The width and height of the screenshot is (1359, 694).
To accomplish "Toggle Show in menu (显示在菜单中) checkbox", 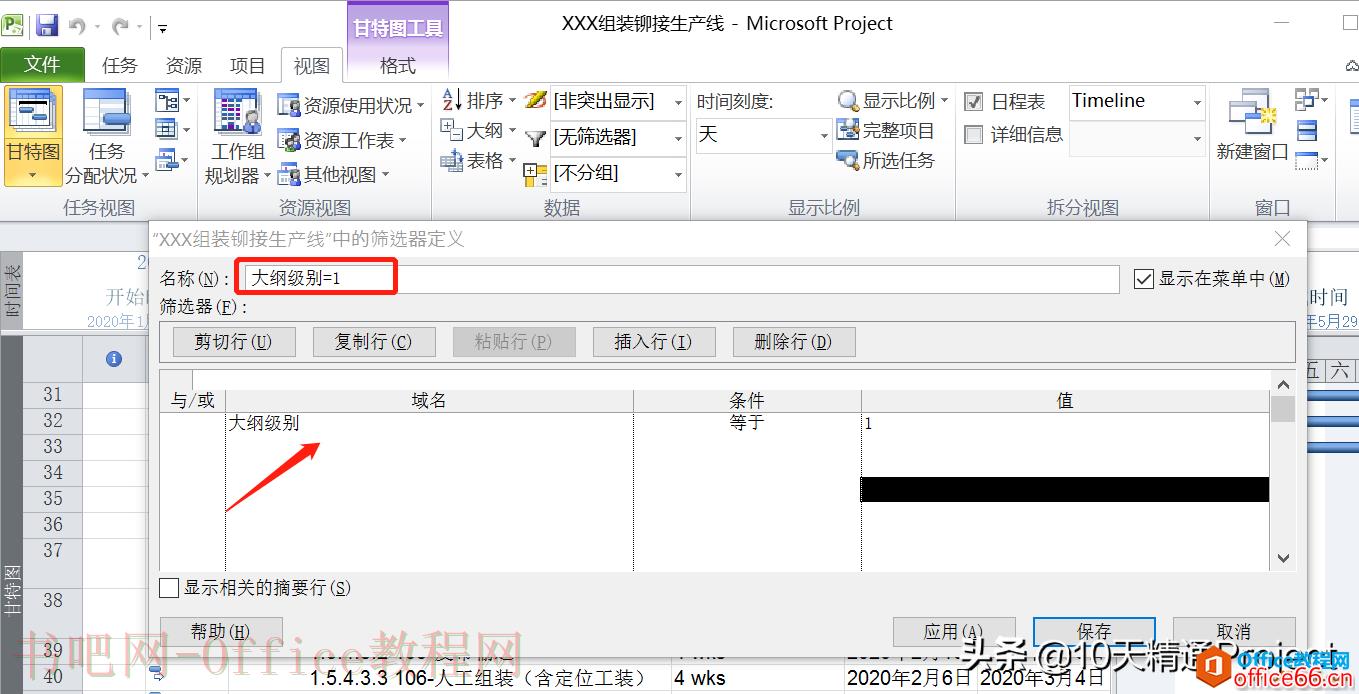I will pos(1144,279).
